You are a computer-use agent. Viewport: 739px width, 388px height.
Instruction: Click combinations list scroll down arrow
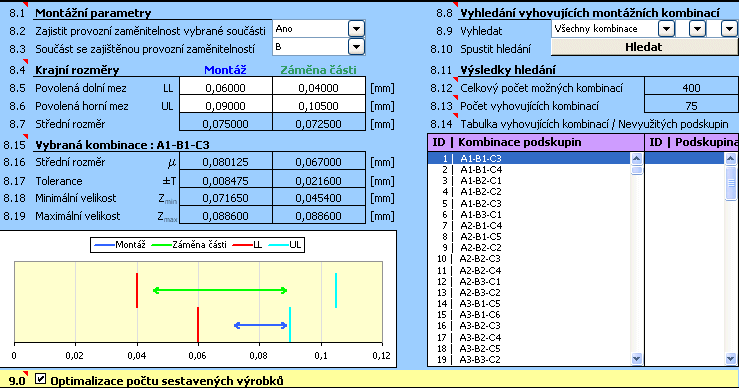coord(636,359)
